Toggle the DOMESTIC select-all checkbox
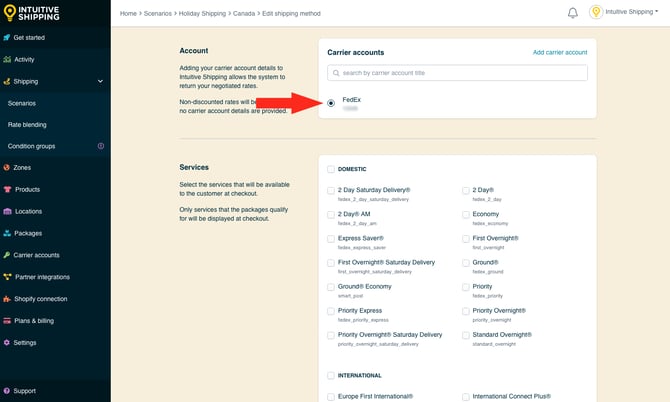The width and height of the screenshot is (670, 402). 331,169
